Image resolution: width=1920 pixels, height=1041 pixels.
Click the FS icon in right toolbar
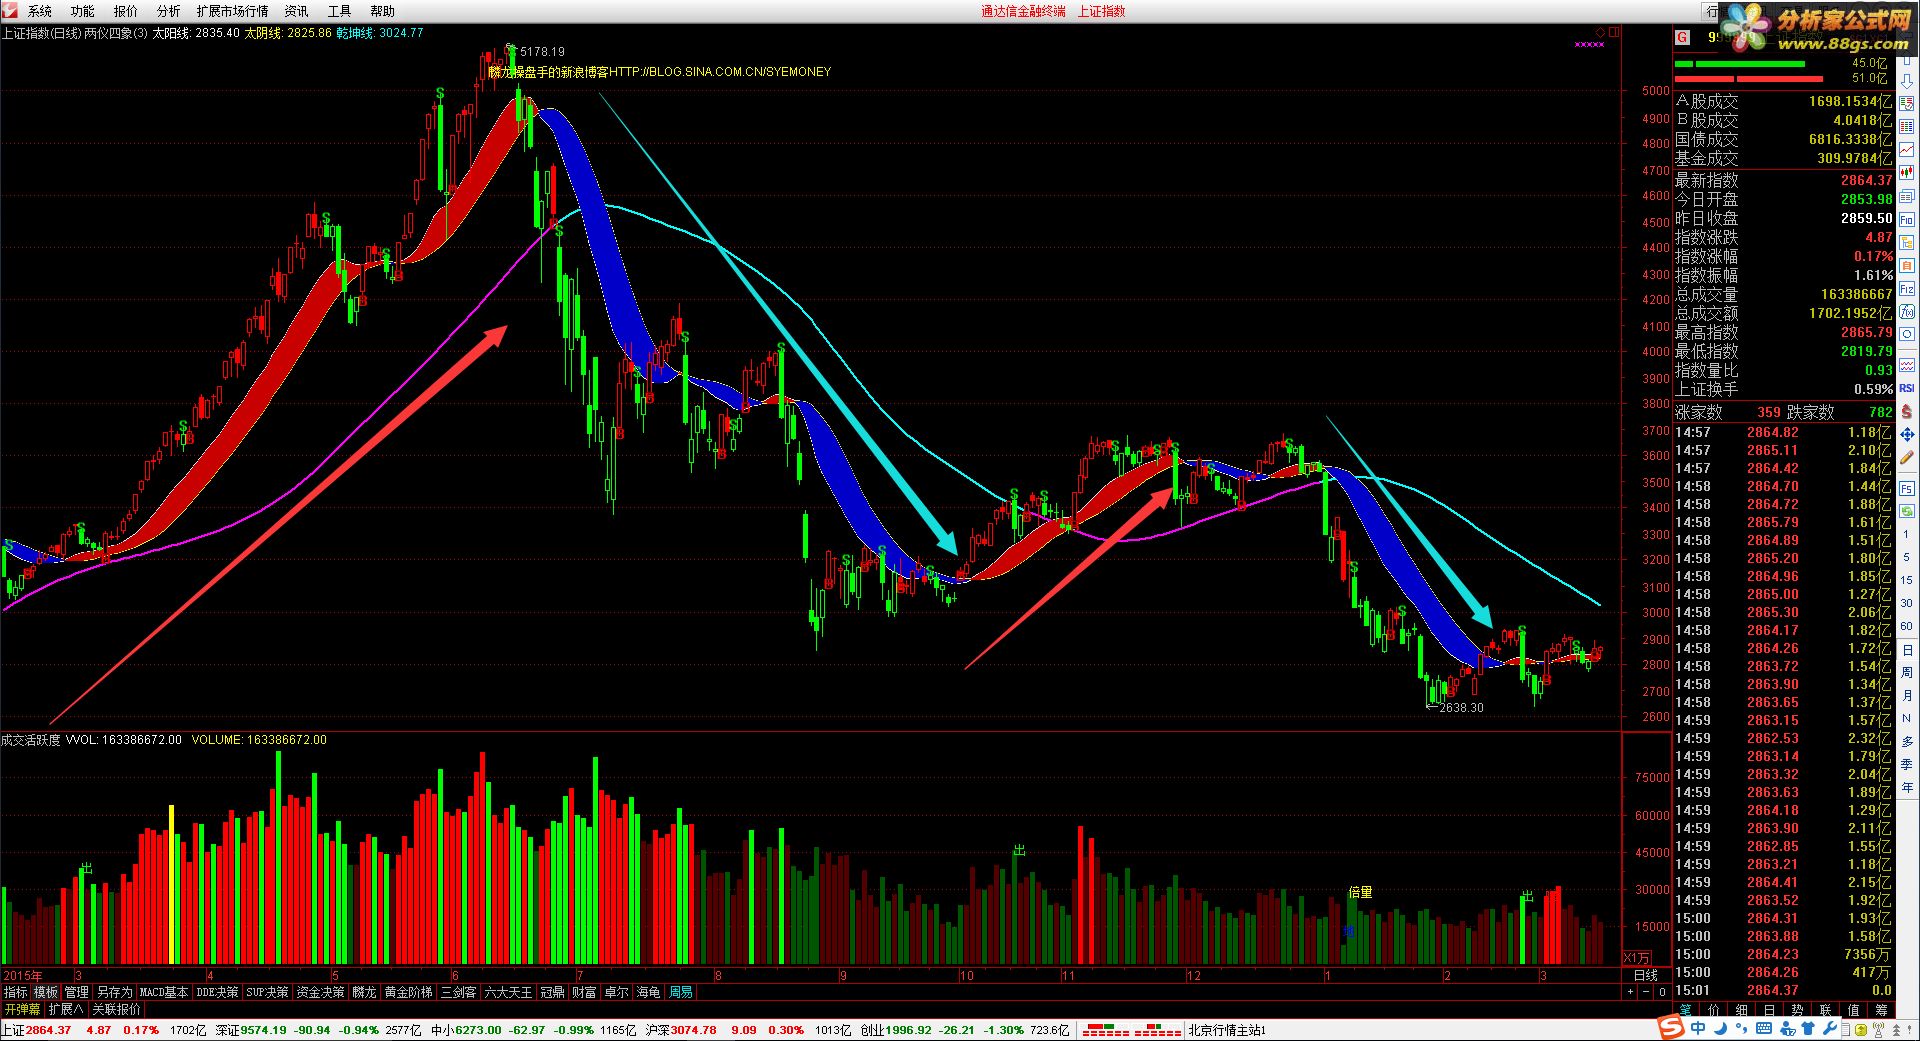1907,490
